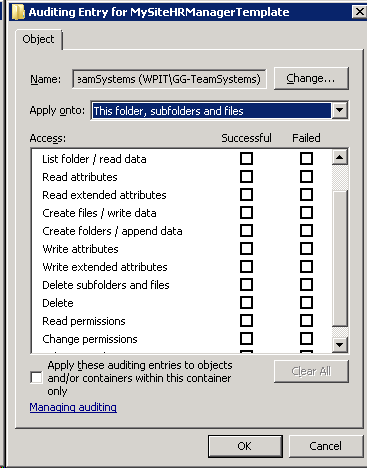Select 'Delete subfolders and files' row text
The image size is (367, 468).
(x=106, y=285)
